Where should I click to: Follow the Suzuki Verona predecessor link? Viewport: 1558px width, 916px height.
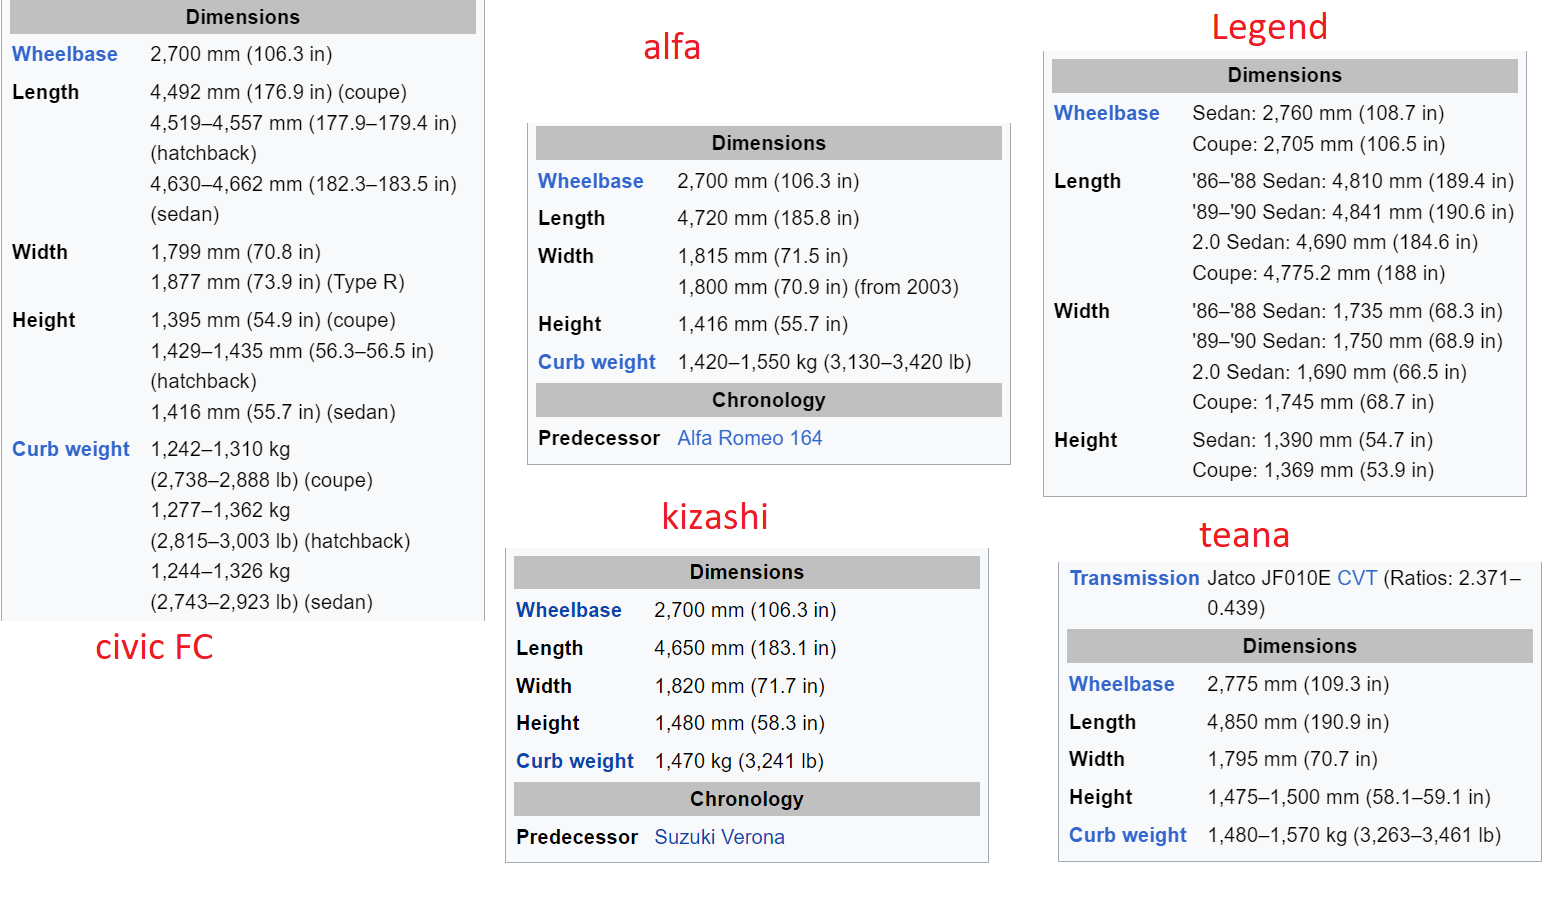720,837
